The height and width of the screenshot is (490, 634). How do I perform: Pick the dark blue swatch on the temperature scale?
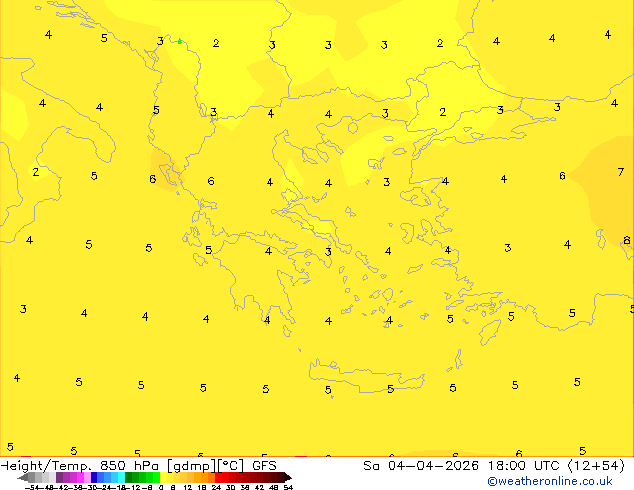pyautogui.click(x=94, y=477)
